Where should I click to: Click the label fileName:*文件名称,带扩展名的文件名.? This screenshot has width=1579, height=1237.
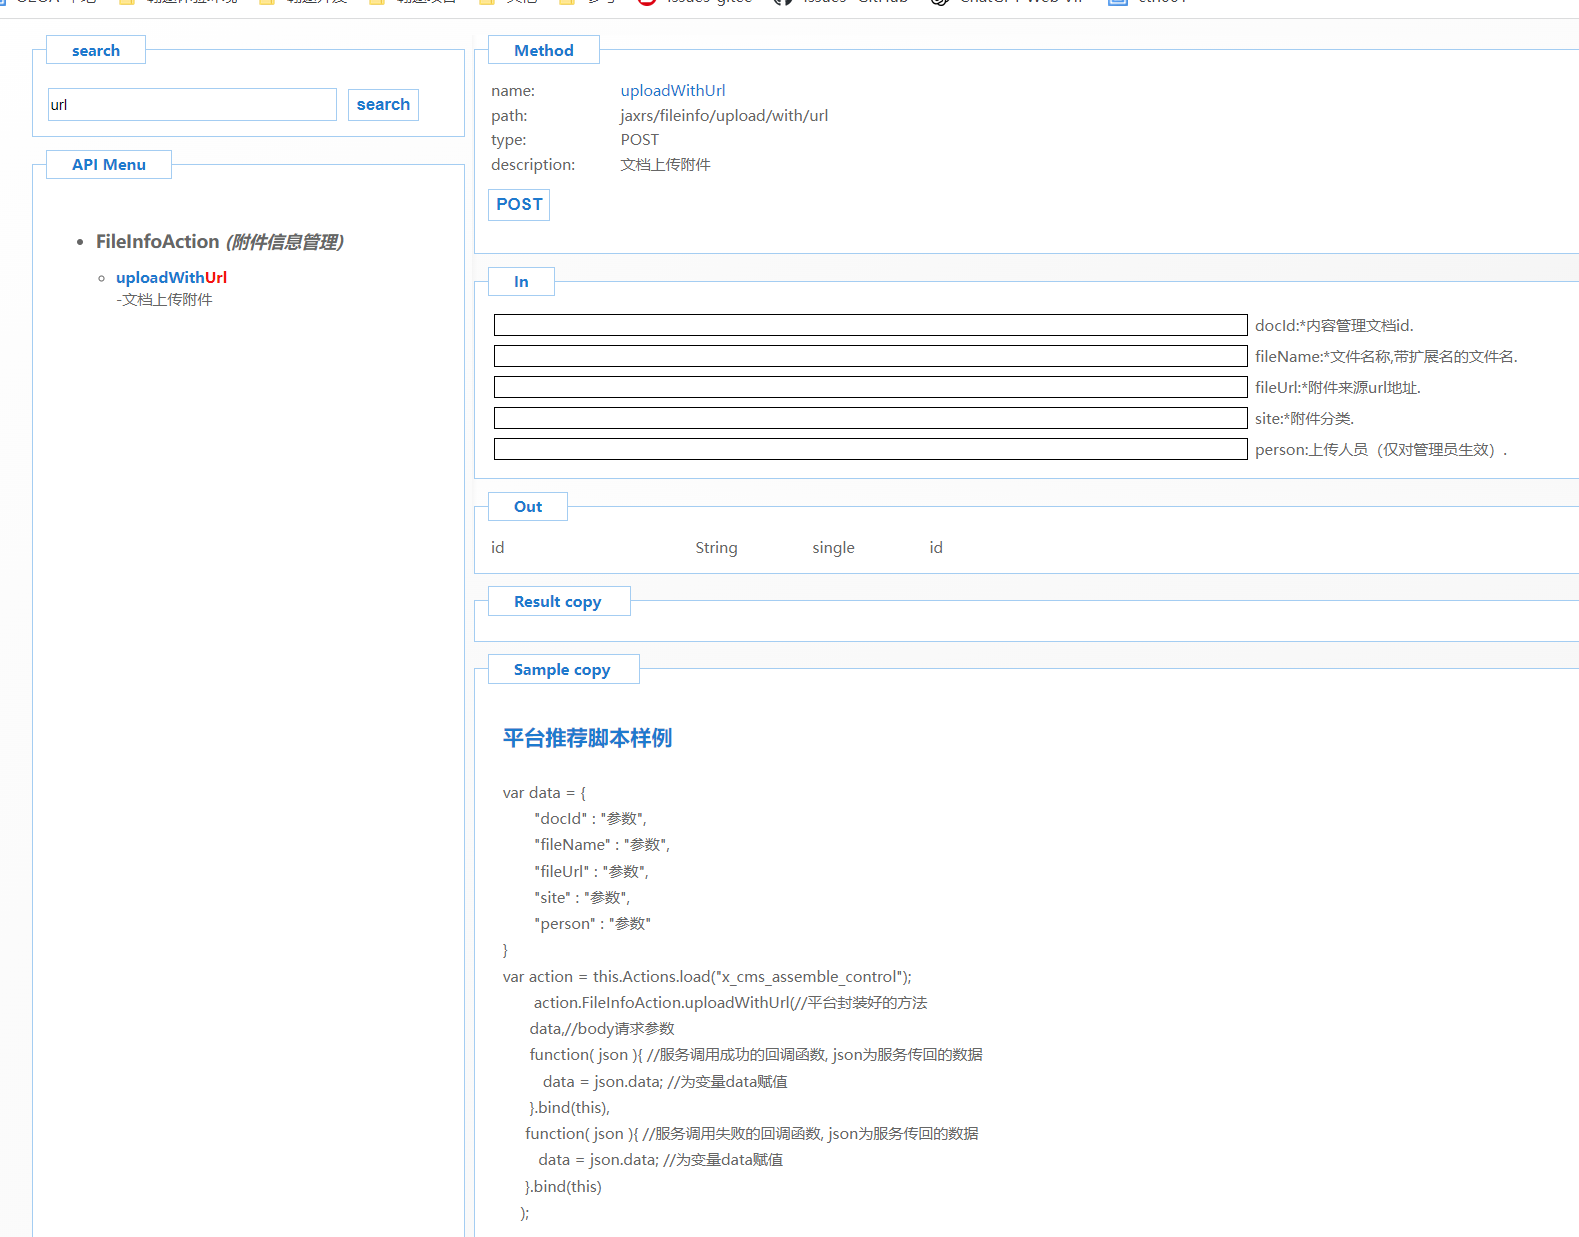point(1386,357)
